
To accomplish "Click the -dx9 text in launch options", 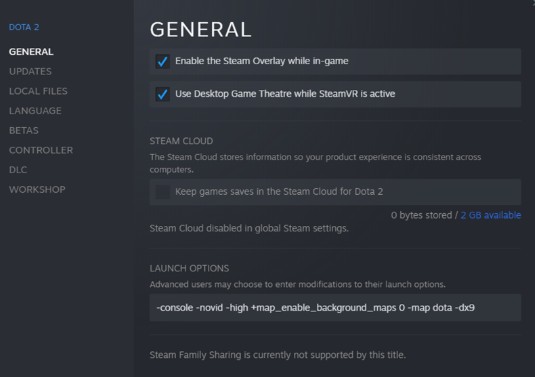I will 465,308.
